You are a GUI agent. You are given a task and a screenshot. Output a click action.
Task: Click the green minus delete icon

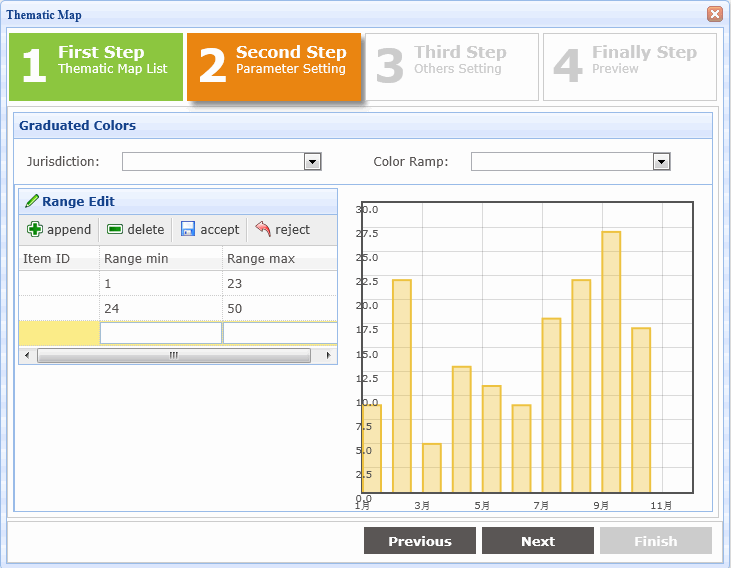[x=115, y=229]
